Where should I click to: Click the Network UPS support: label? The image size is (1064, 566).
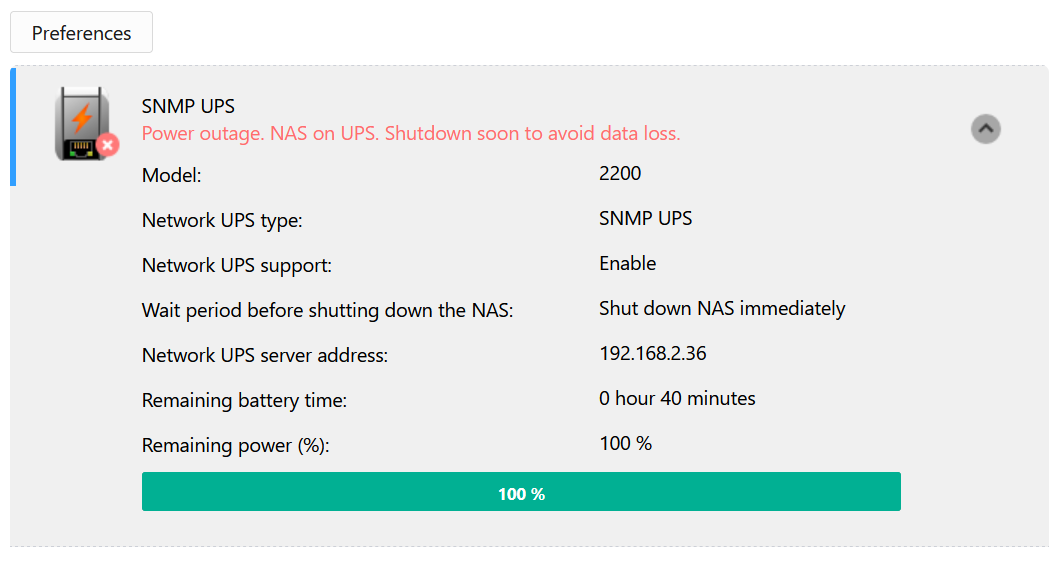tap(237, 266)
